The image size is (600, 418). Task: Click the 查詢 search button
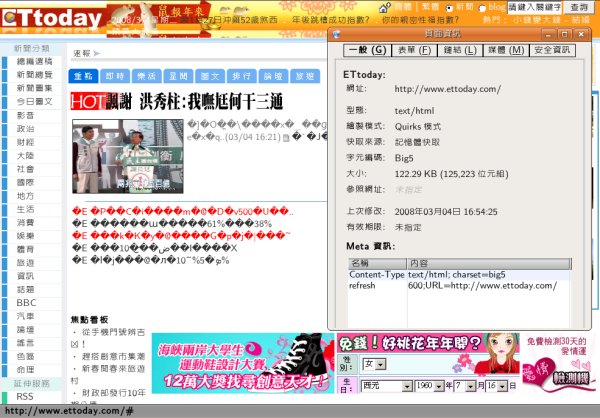(578, 7)
